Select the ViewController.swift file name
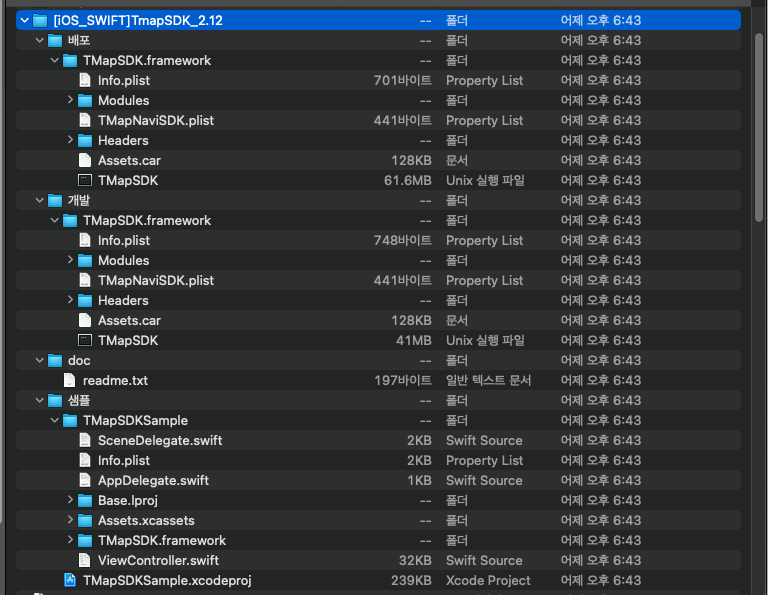768x595 pixels. pyautogui.click(x=158, y=560)
